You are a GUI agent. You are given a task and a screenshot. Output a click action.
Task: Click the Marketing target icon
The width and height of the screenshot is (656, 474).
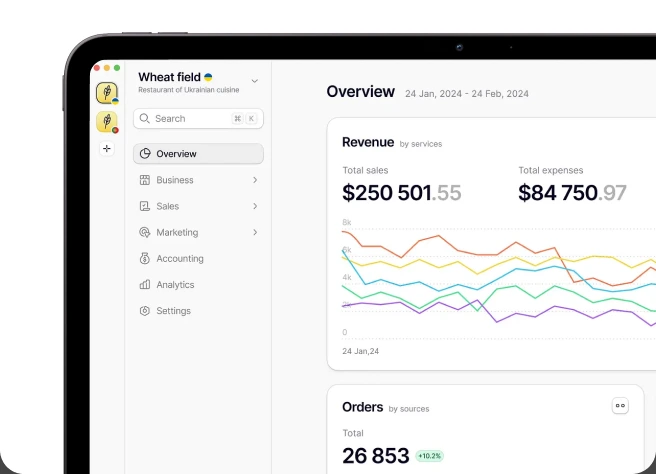coord(145,232)
